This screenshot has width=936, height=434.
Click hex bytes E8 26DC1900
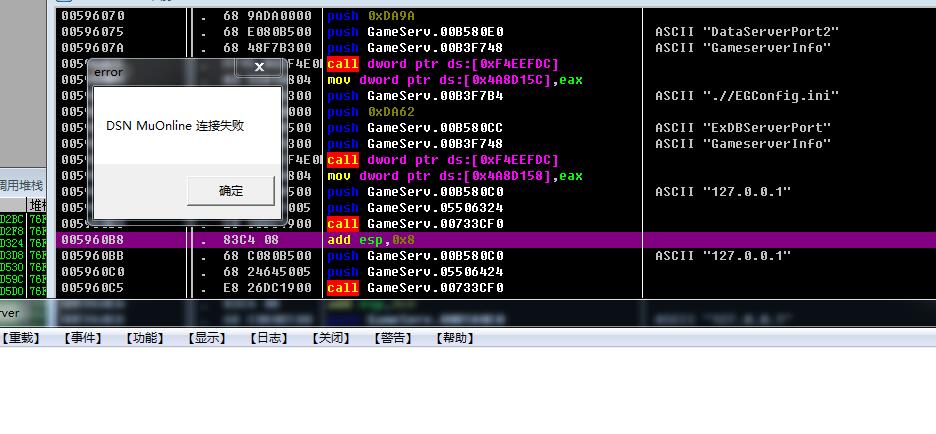267,288
